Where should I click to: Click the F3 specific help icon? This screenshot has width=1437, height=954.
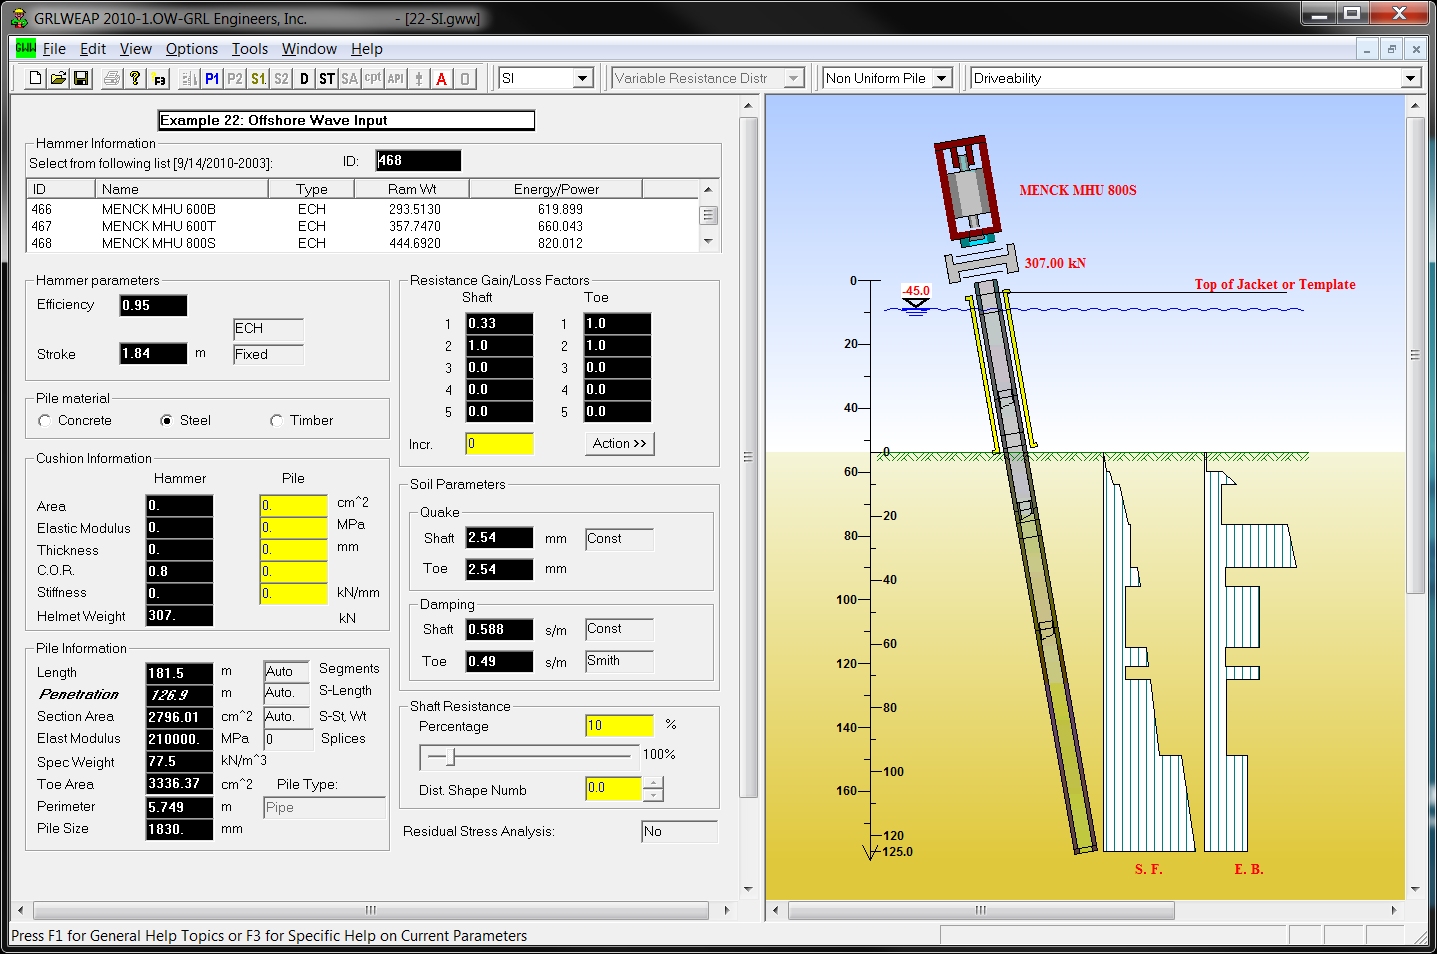[159, 78]
